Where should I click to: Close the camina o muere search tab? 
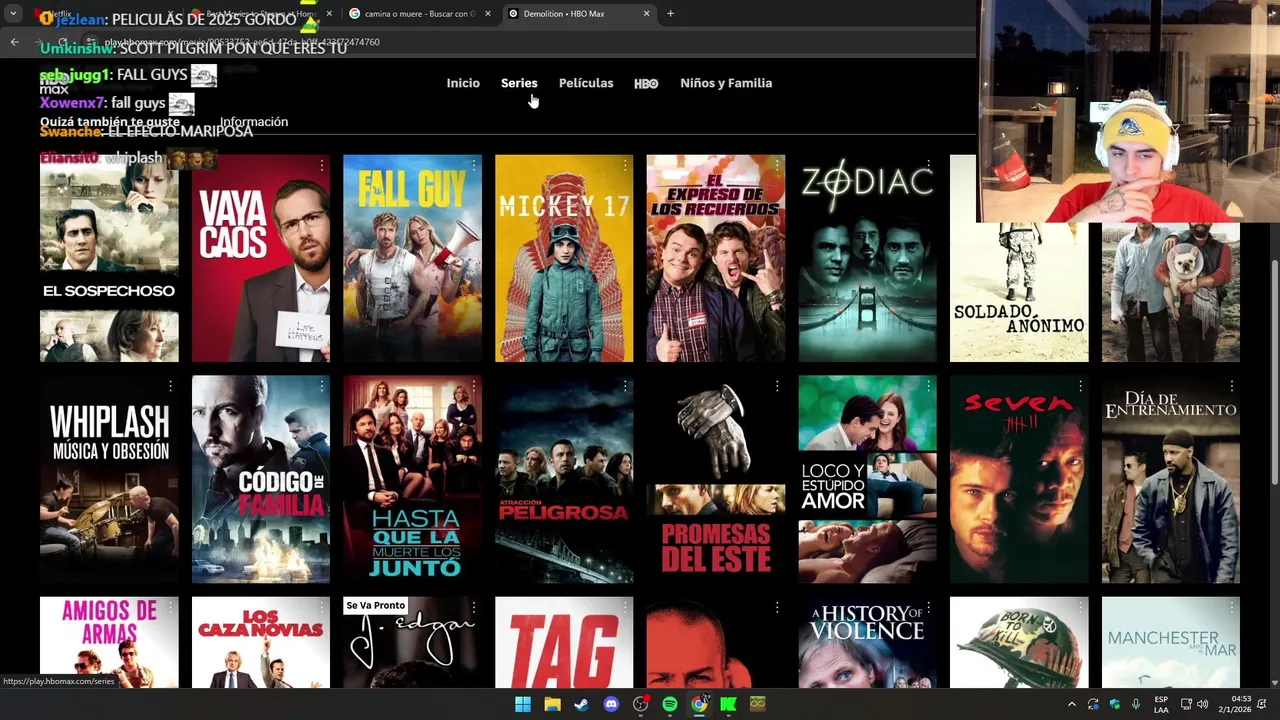(x=488, y=14)
